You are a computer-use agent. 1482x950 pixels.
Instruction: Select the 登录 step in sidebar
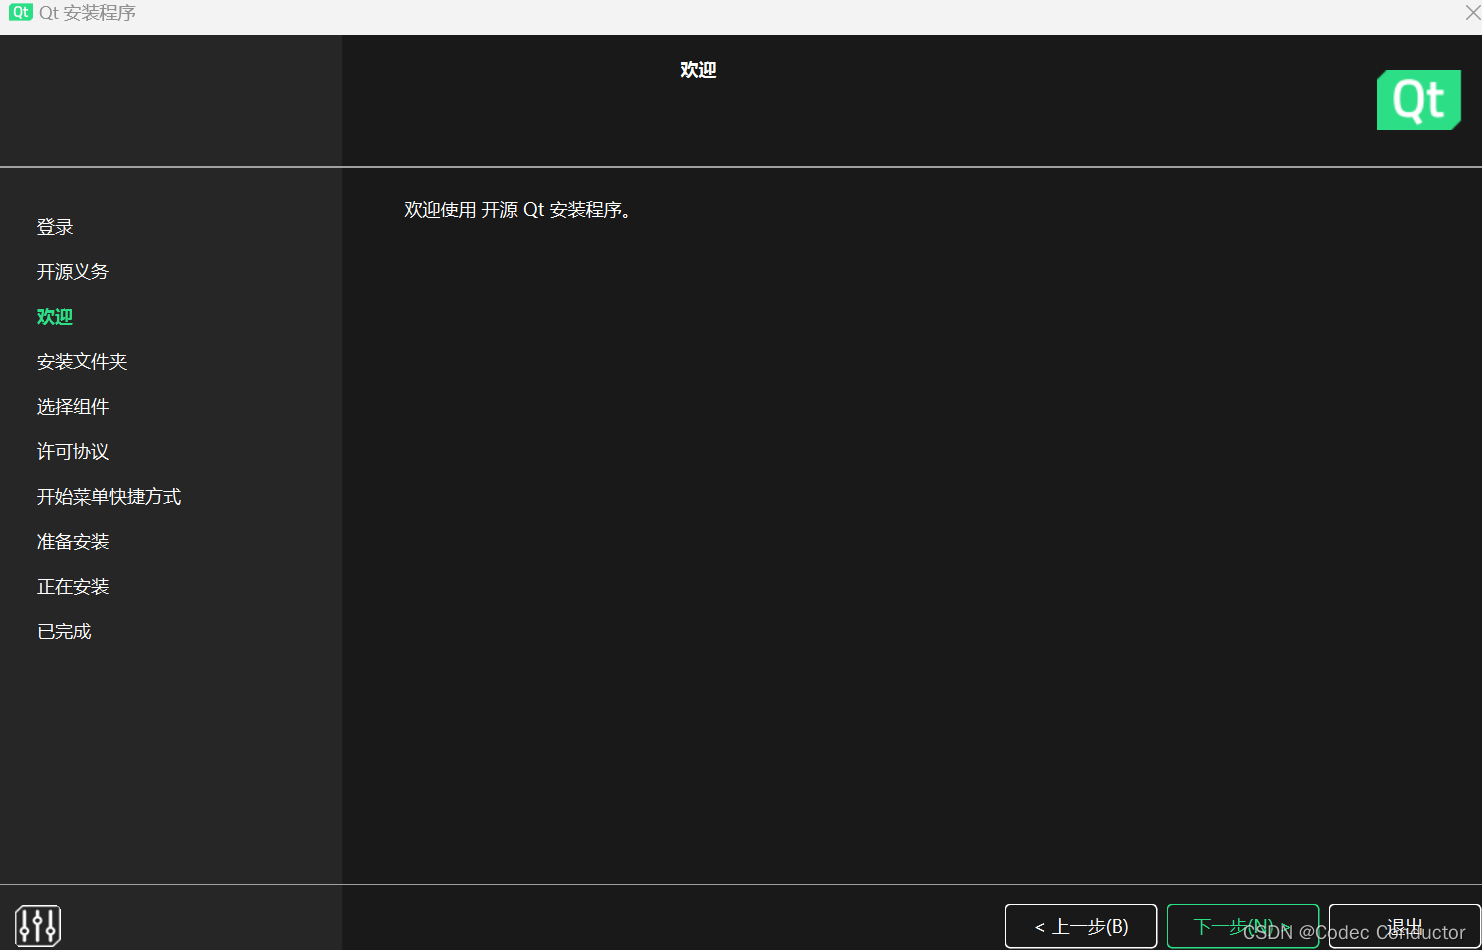pyautogui.click(x=55, y=227)
